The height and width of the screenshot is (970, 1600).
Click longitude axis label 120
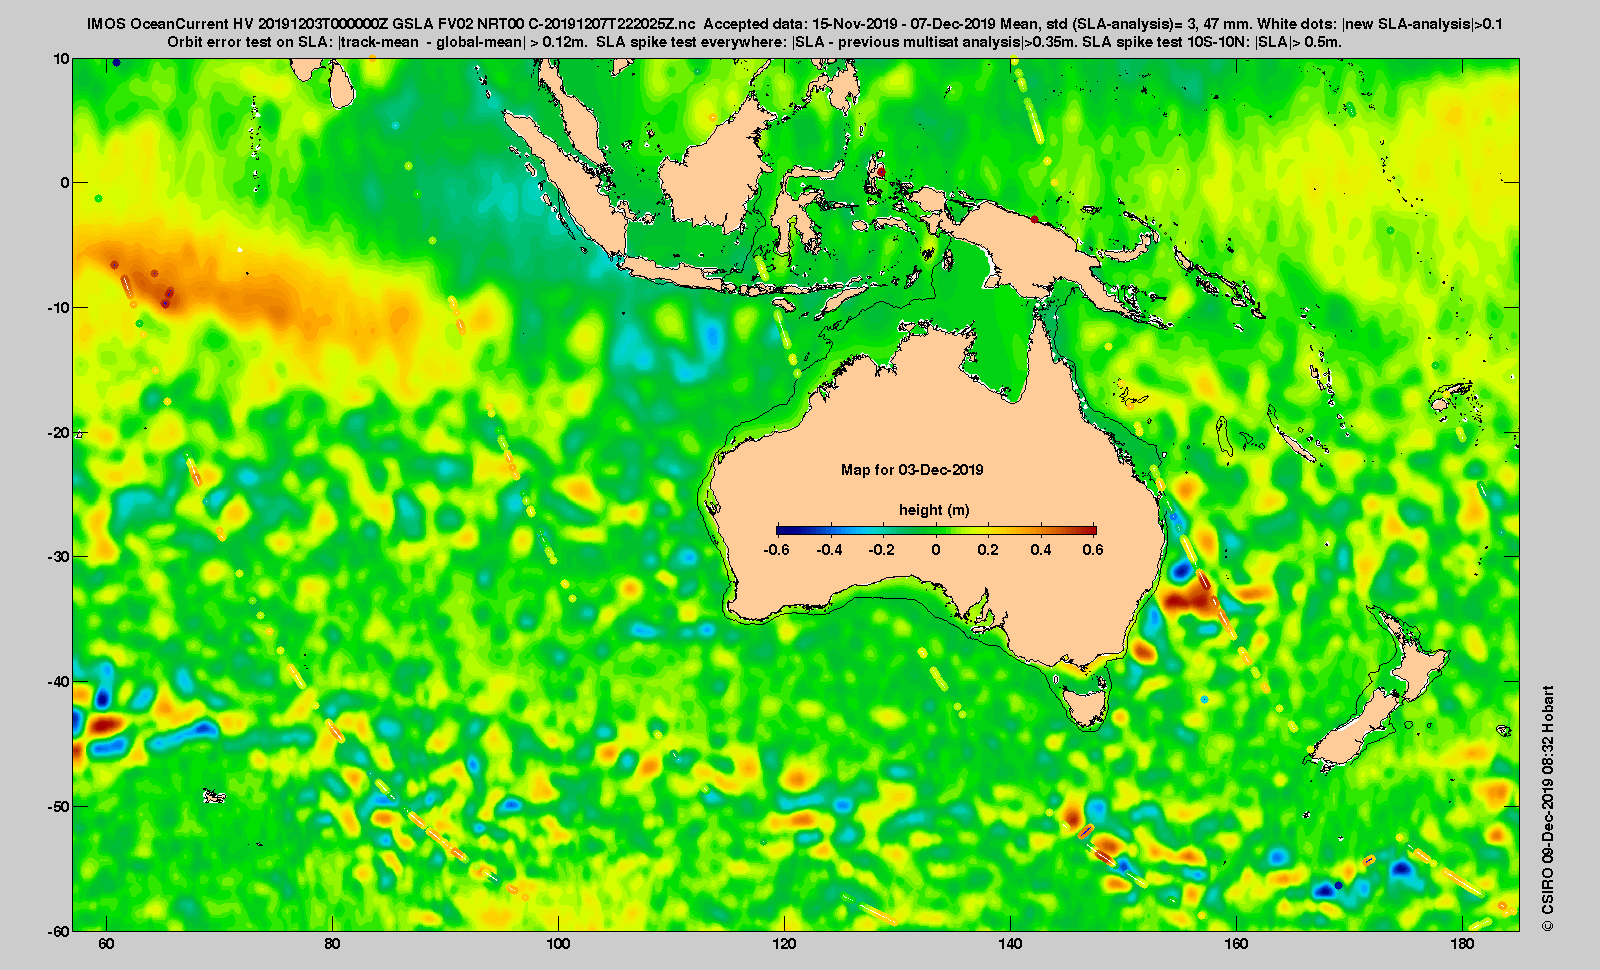pos(784,944)
